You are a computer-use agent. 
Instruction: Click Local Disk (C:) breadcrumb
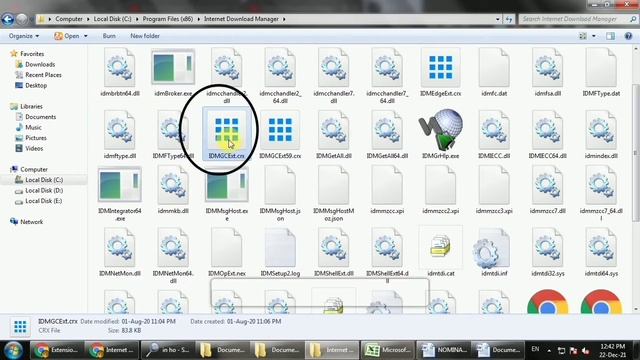point(113,19)
